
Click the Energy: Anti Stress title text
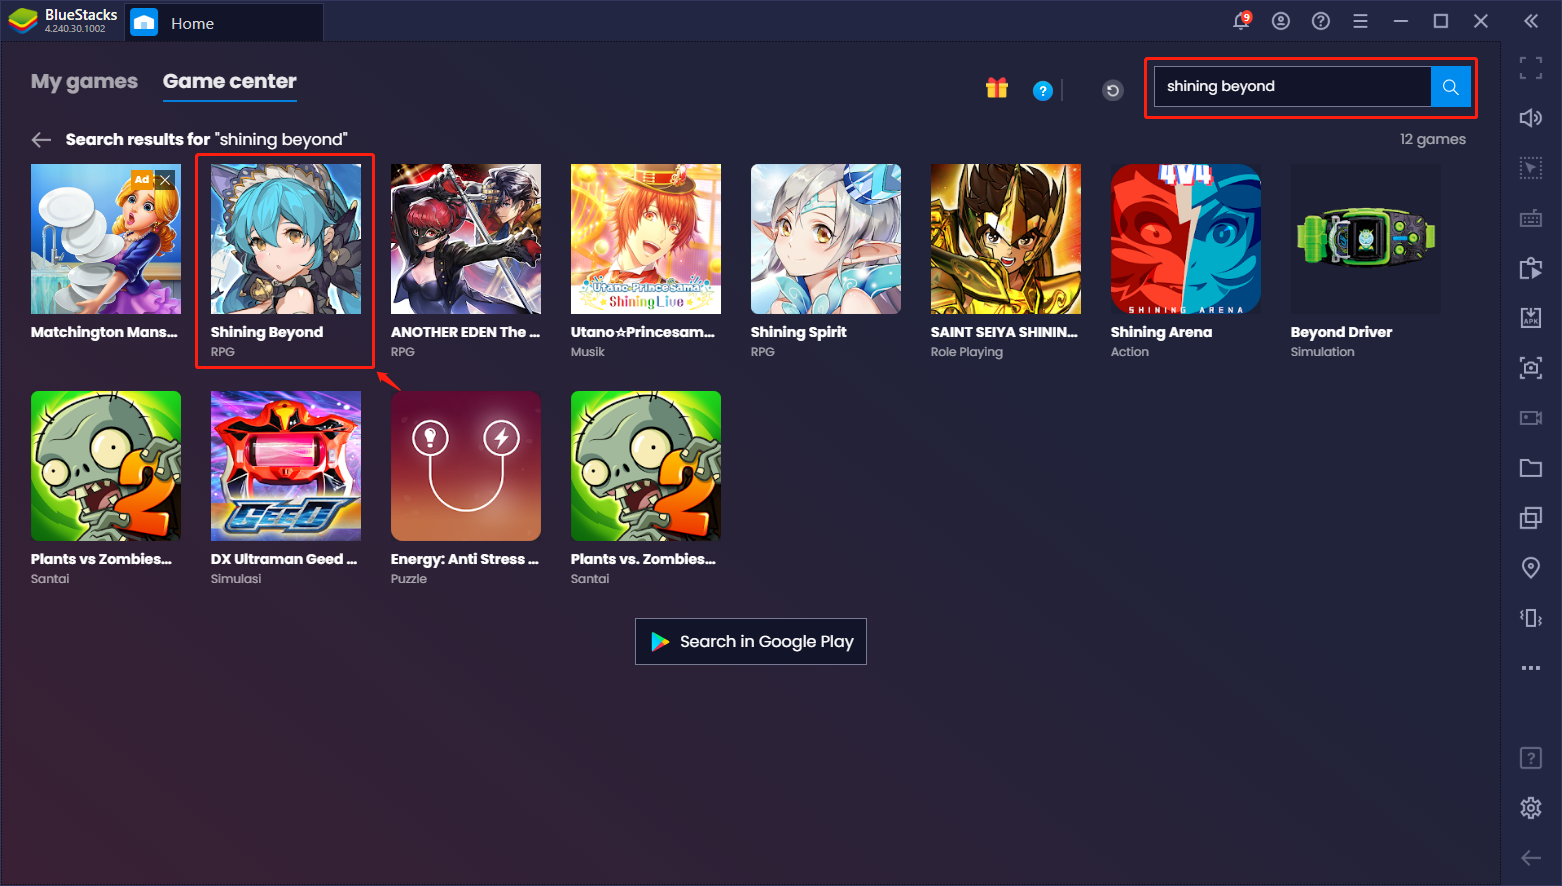click(465, 559)
